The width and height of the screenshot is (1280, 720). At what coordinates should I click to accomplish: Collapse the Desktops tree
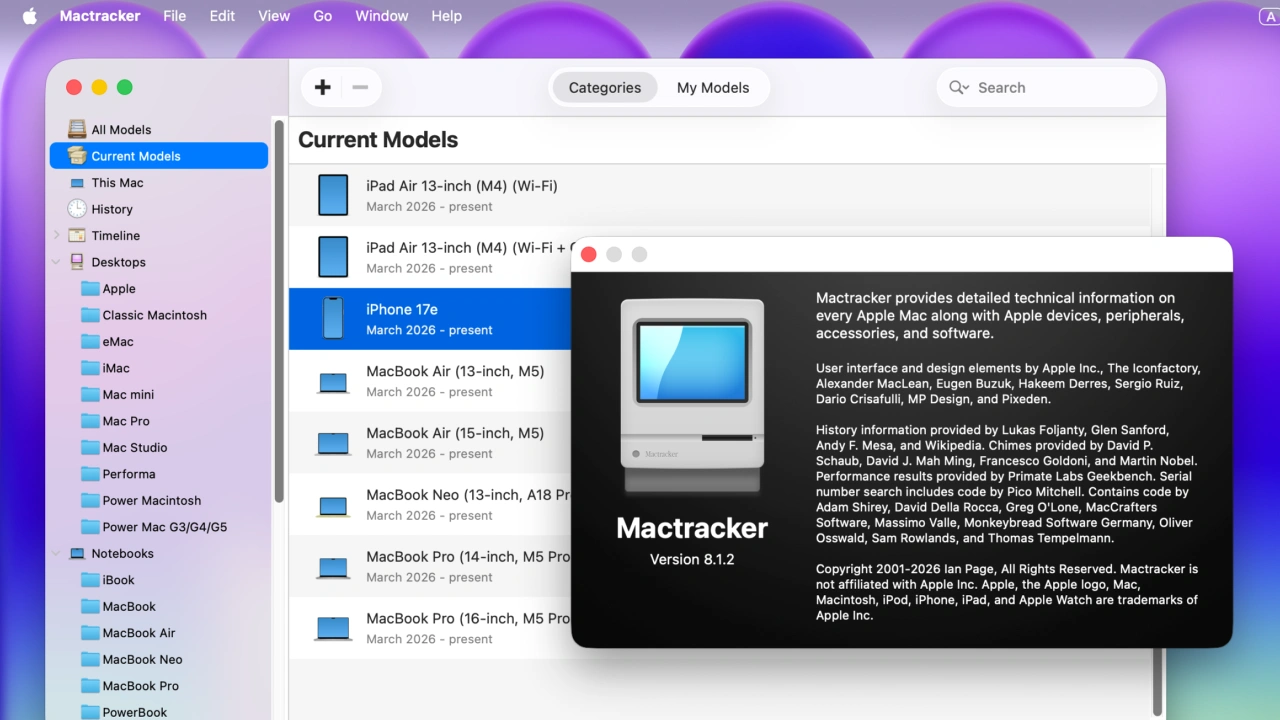[x=58, y=261]
